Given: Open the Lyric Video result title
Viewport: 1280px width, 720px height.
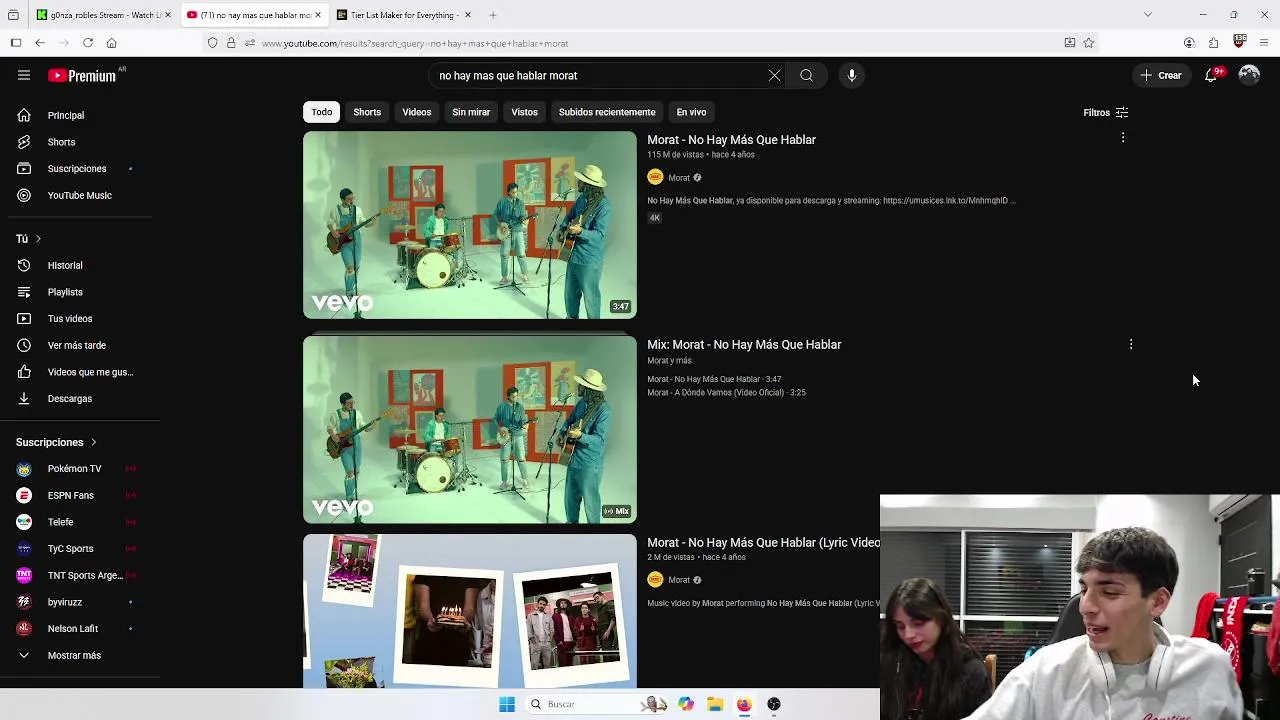Looking at the screenshot, I should pos(763,542).
